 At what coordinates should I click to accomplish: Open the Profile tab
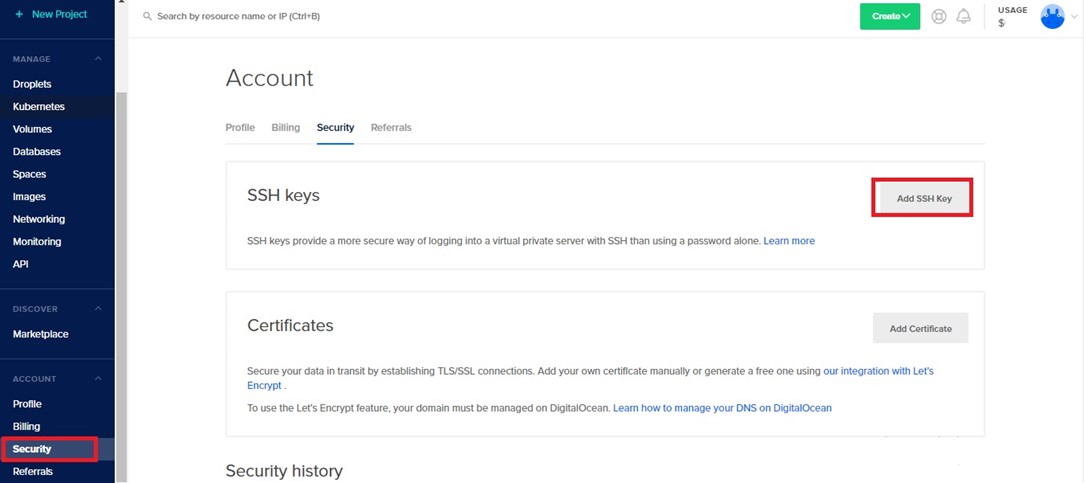click(240, 128)
